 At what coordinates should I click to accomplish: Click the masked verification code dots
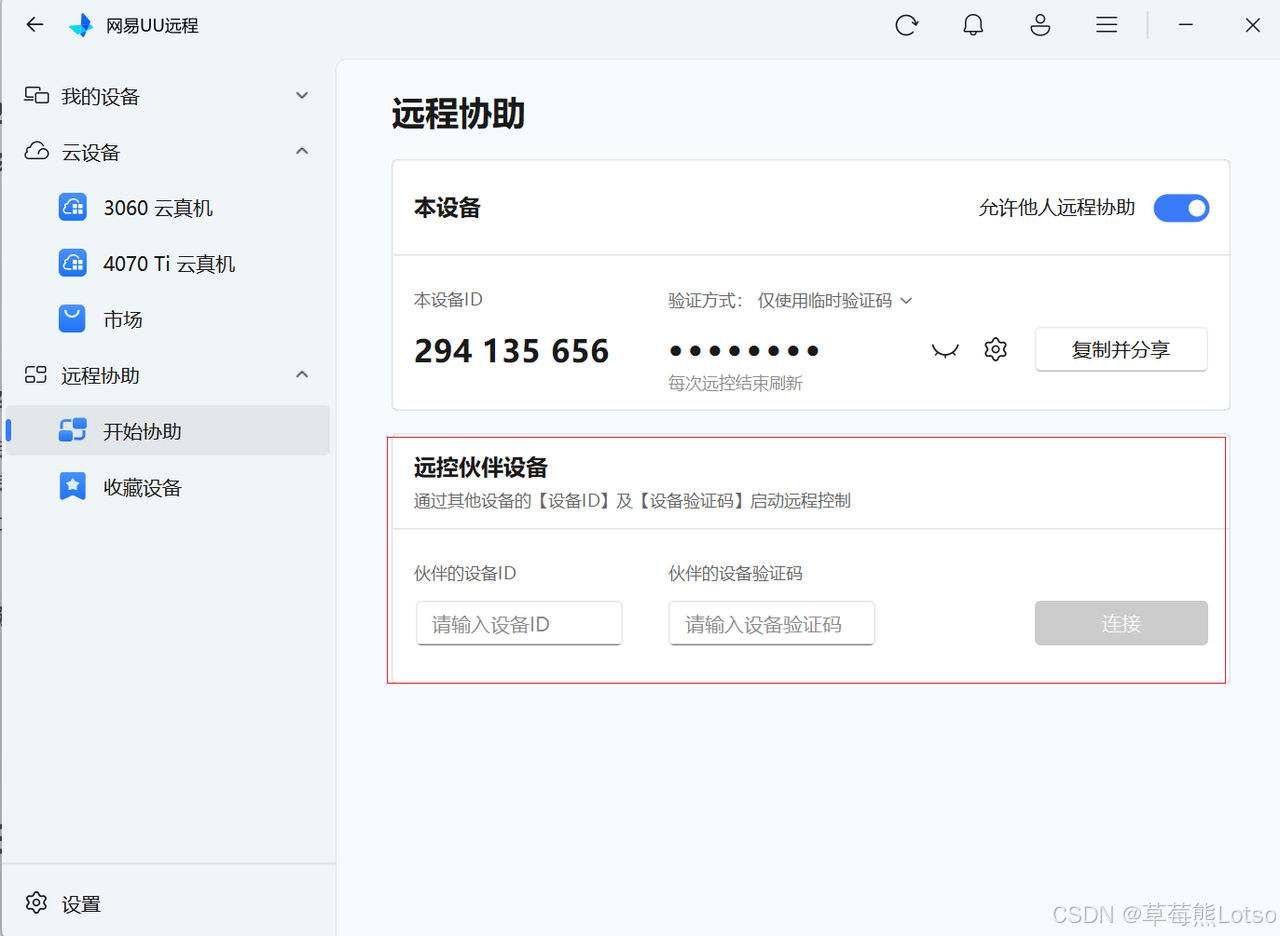(x=744, y=351)
